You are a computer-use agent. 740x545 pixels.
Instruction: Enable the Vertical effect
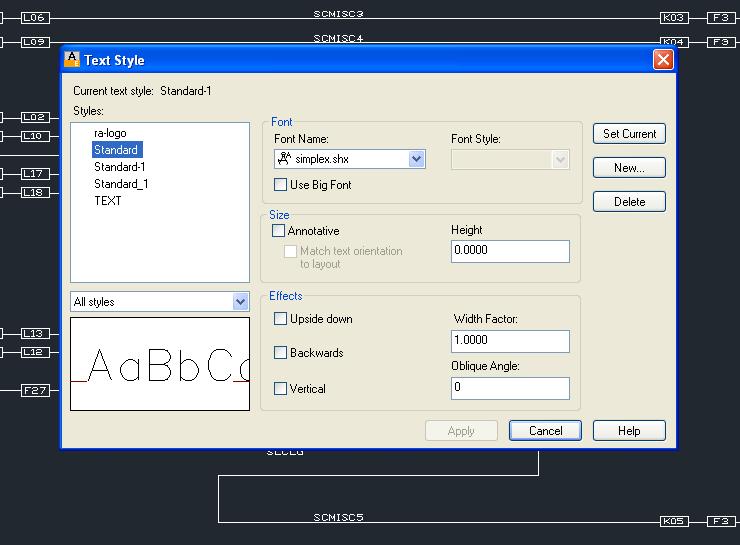280,388
